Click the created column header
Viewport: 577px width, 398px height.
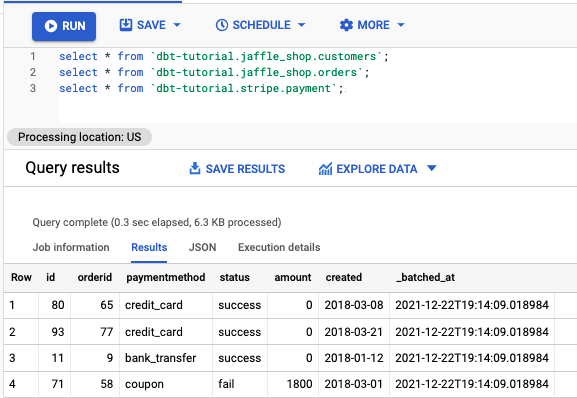[x=344, y=277]
